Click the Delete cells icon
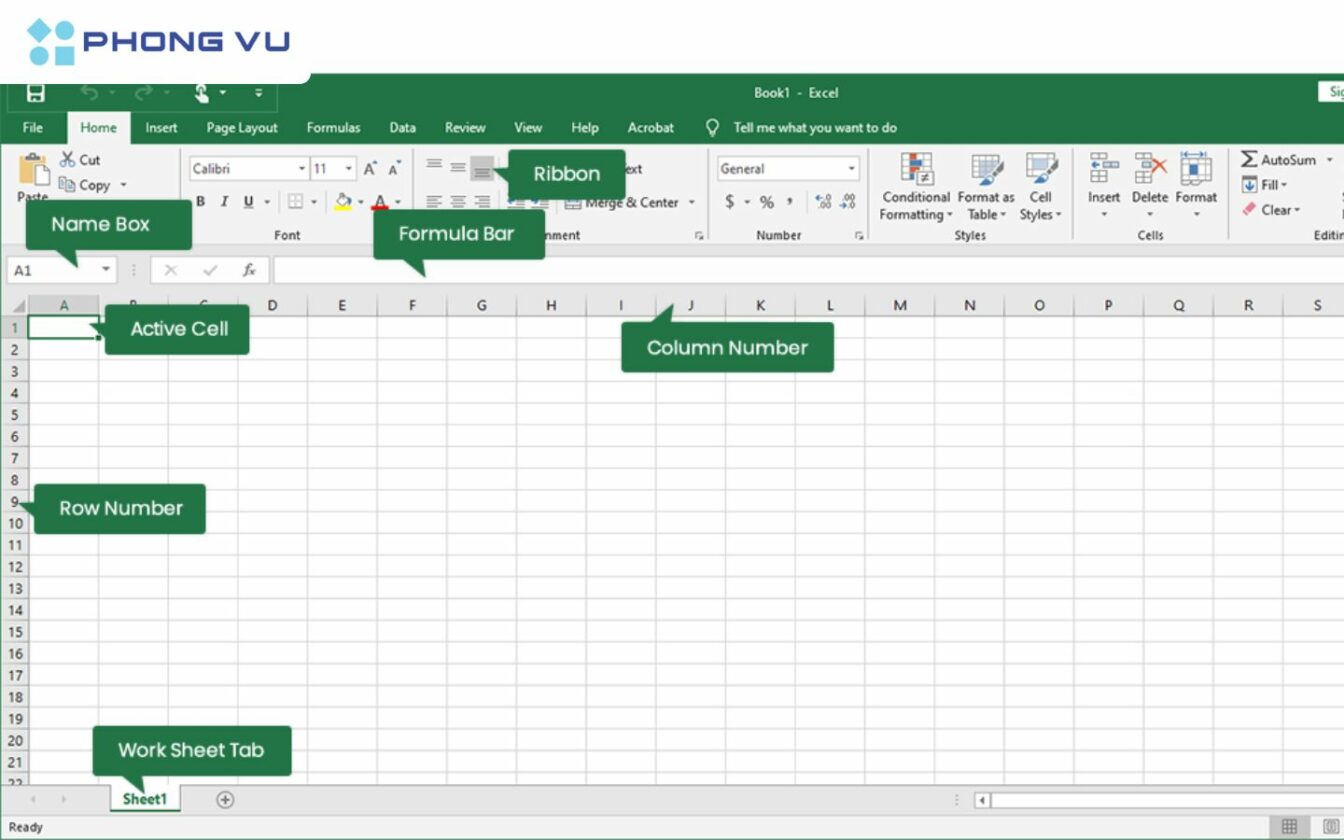The height and width of the screenshot is (840, 1344). [x=1150, y=170]
